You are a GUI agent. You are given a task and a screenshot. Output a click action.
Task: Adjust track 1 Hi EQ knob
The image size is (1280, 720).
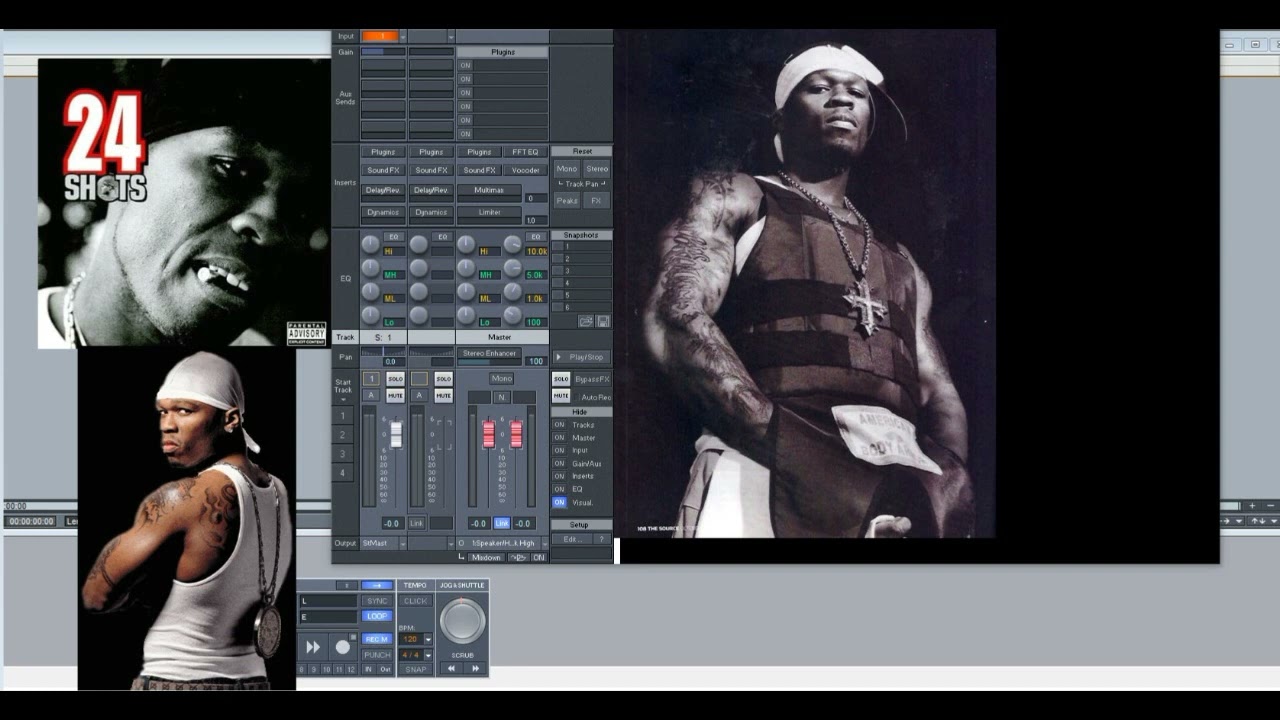(x=370, y=243)
